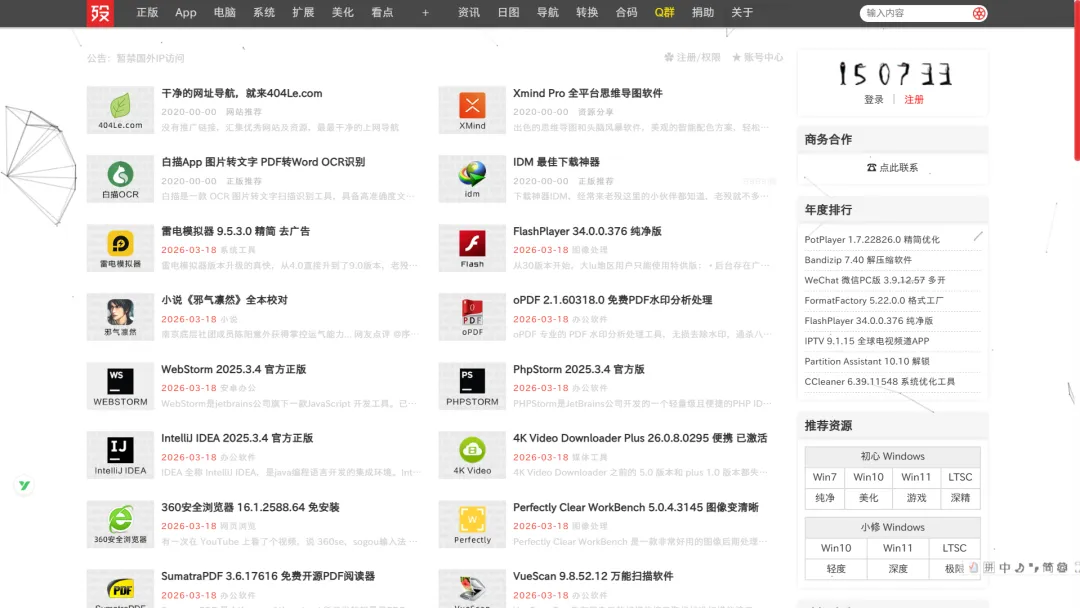Viewport: 1080px width, 608px height.
Task: Open article Xmind Pro 全平台思维导图软件
Action: coord(588,93)
